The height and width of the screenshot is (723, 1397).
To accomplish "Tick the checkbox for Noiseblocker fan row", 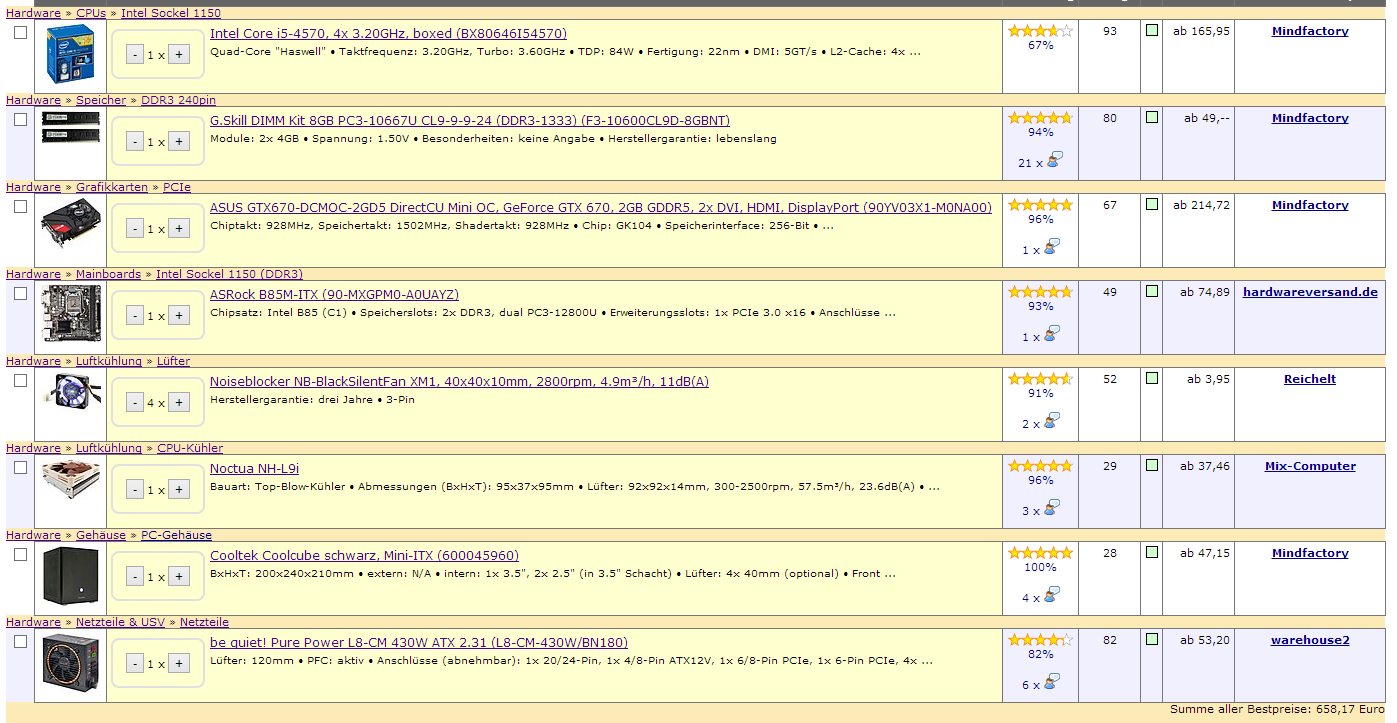I will coord(20,380).
